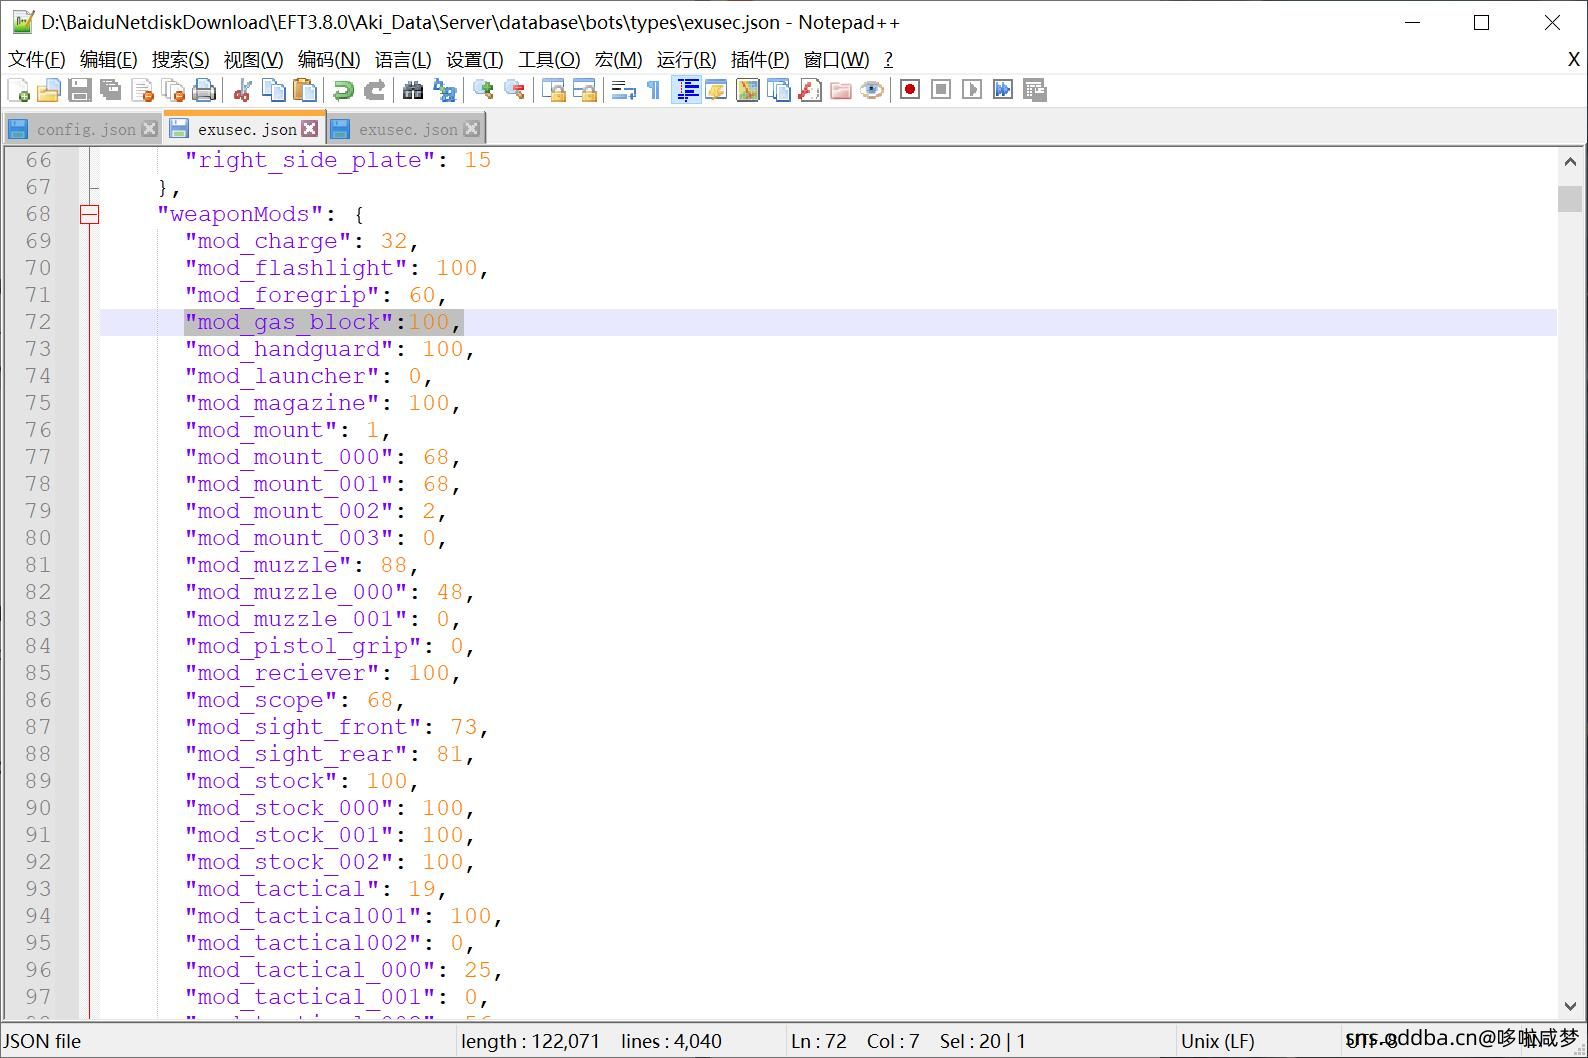Click the vertical scrollbar down arrow

(1569, 1006)
